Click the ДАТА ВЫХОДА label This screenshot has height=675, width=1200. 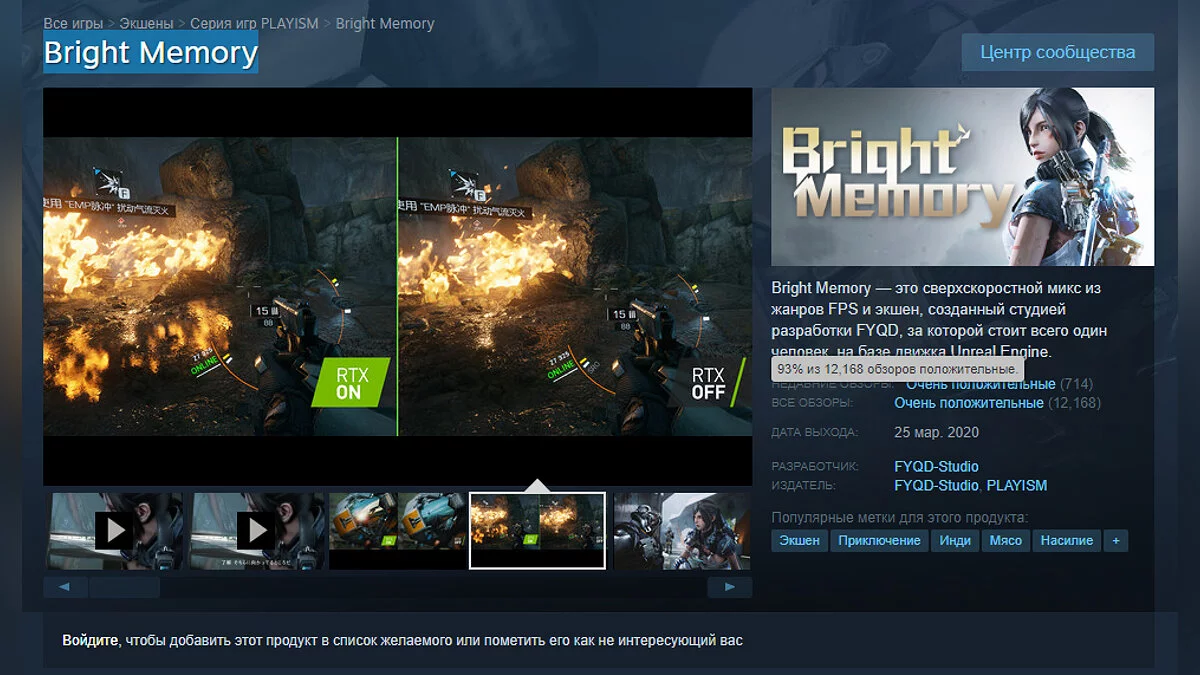pyautogui.click(x=815, y=433)
